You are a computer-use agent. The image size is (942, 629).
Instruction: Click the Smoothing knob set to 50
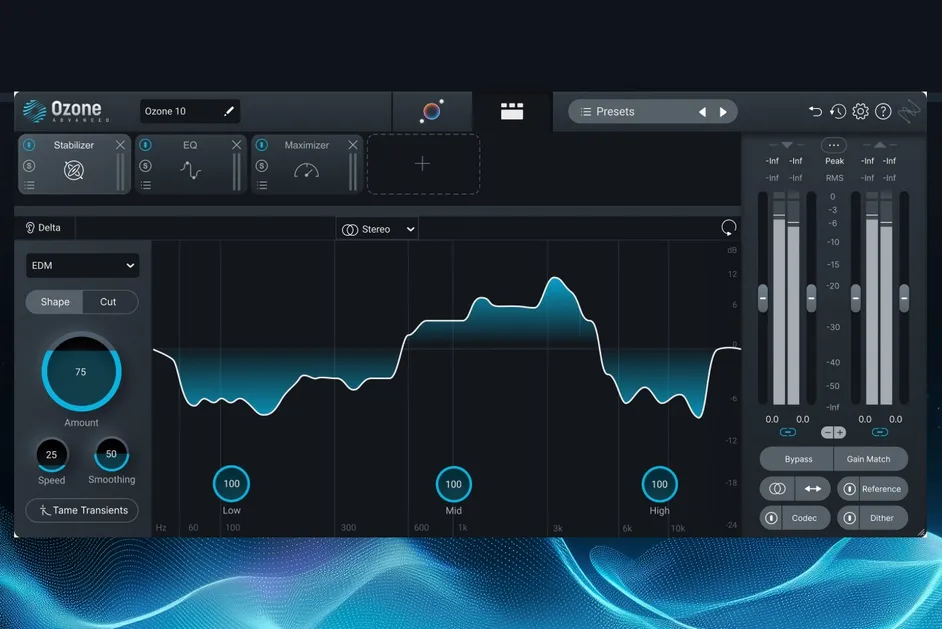(x=111, y=454)
